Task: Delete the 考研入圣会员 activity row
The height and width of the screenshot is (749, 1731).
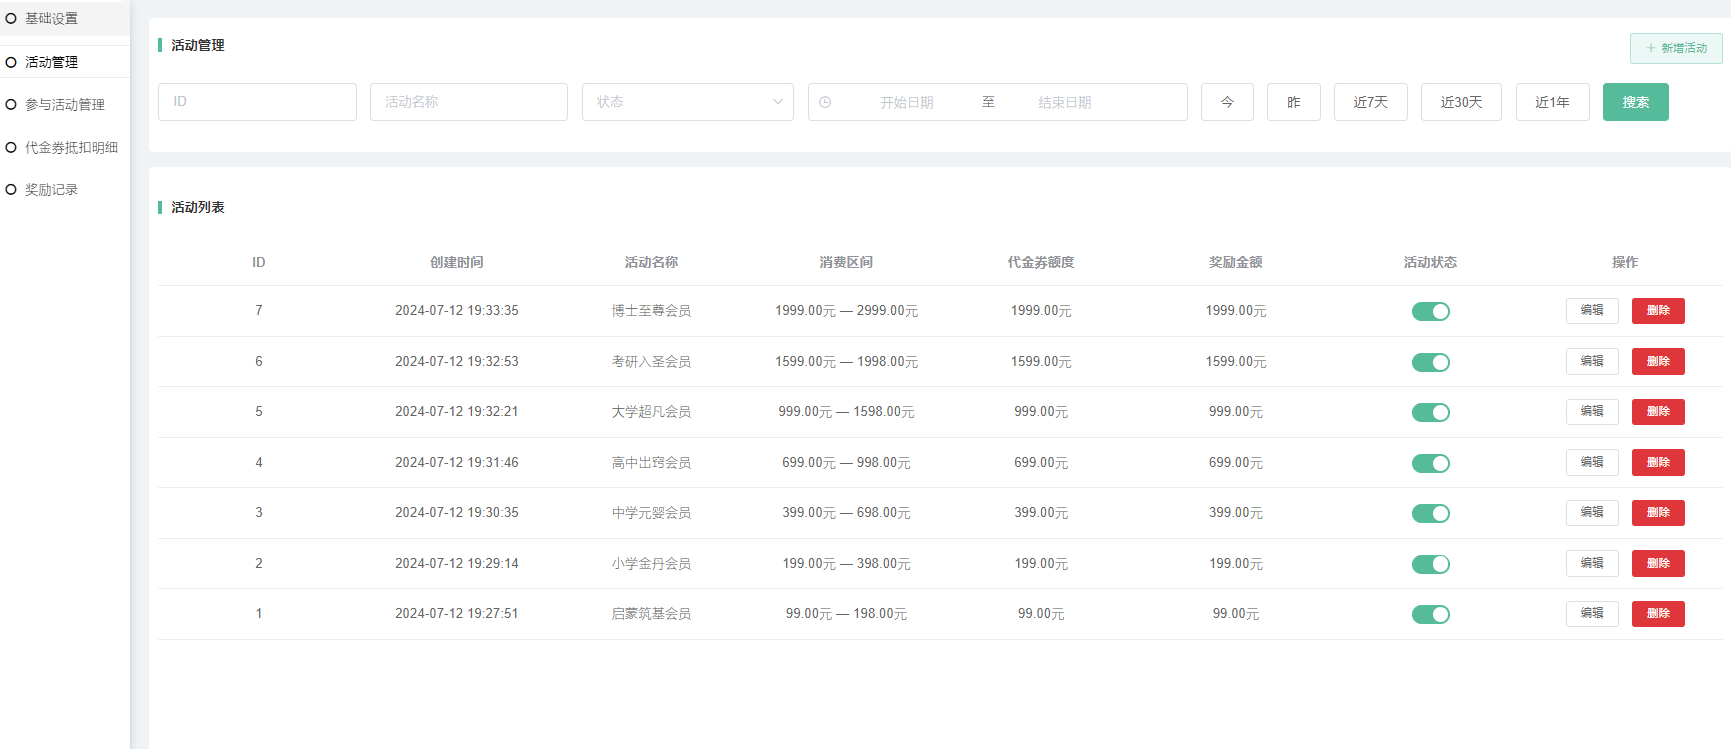Action: [1657, 362]
